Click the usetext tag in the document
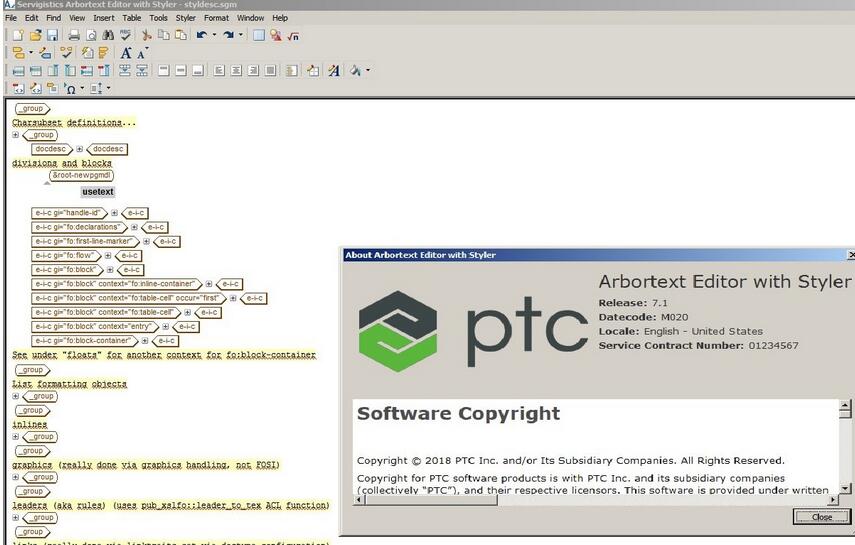This screenshot has height=545, width=855. [98, 192]
